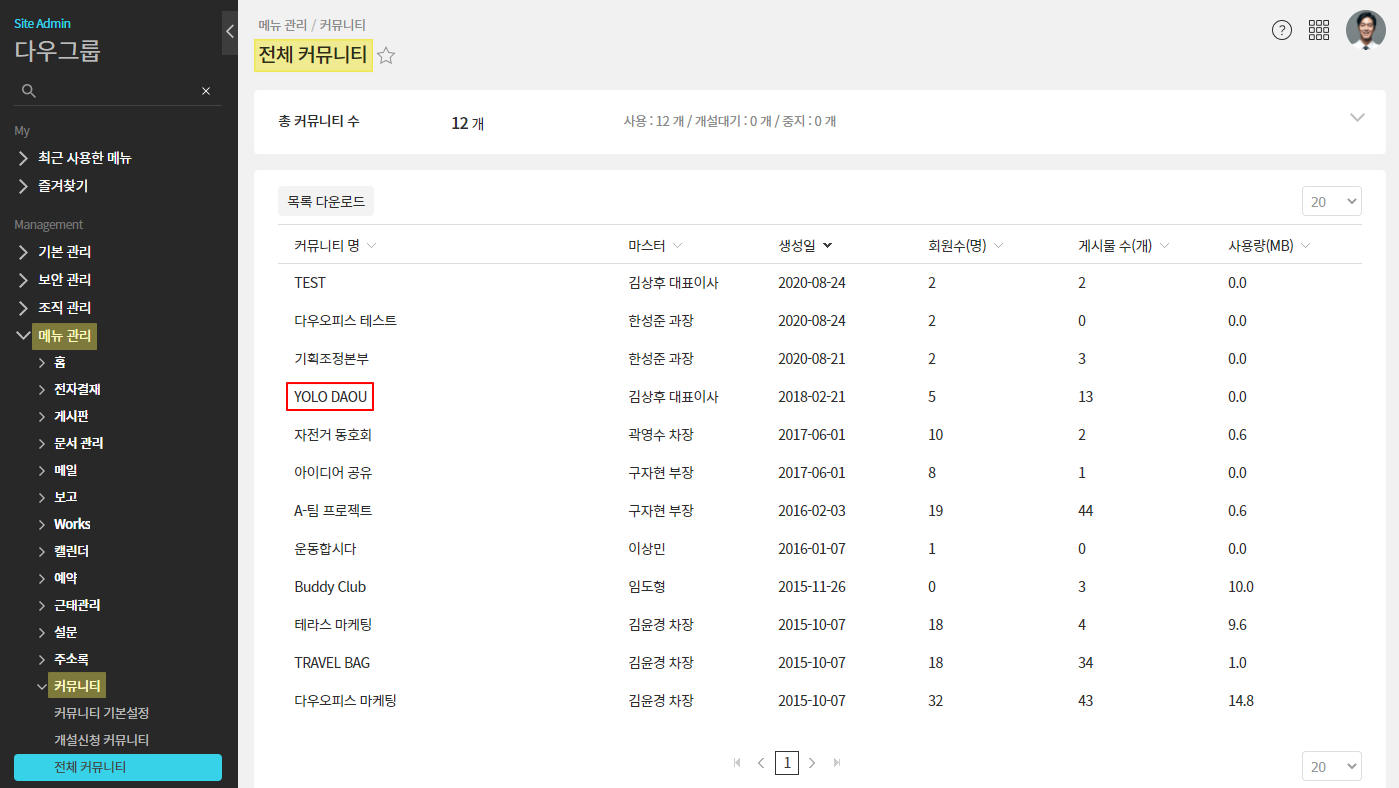Clear sidebar search with X icon

(206, 91)
